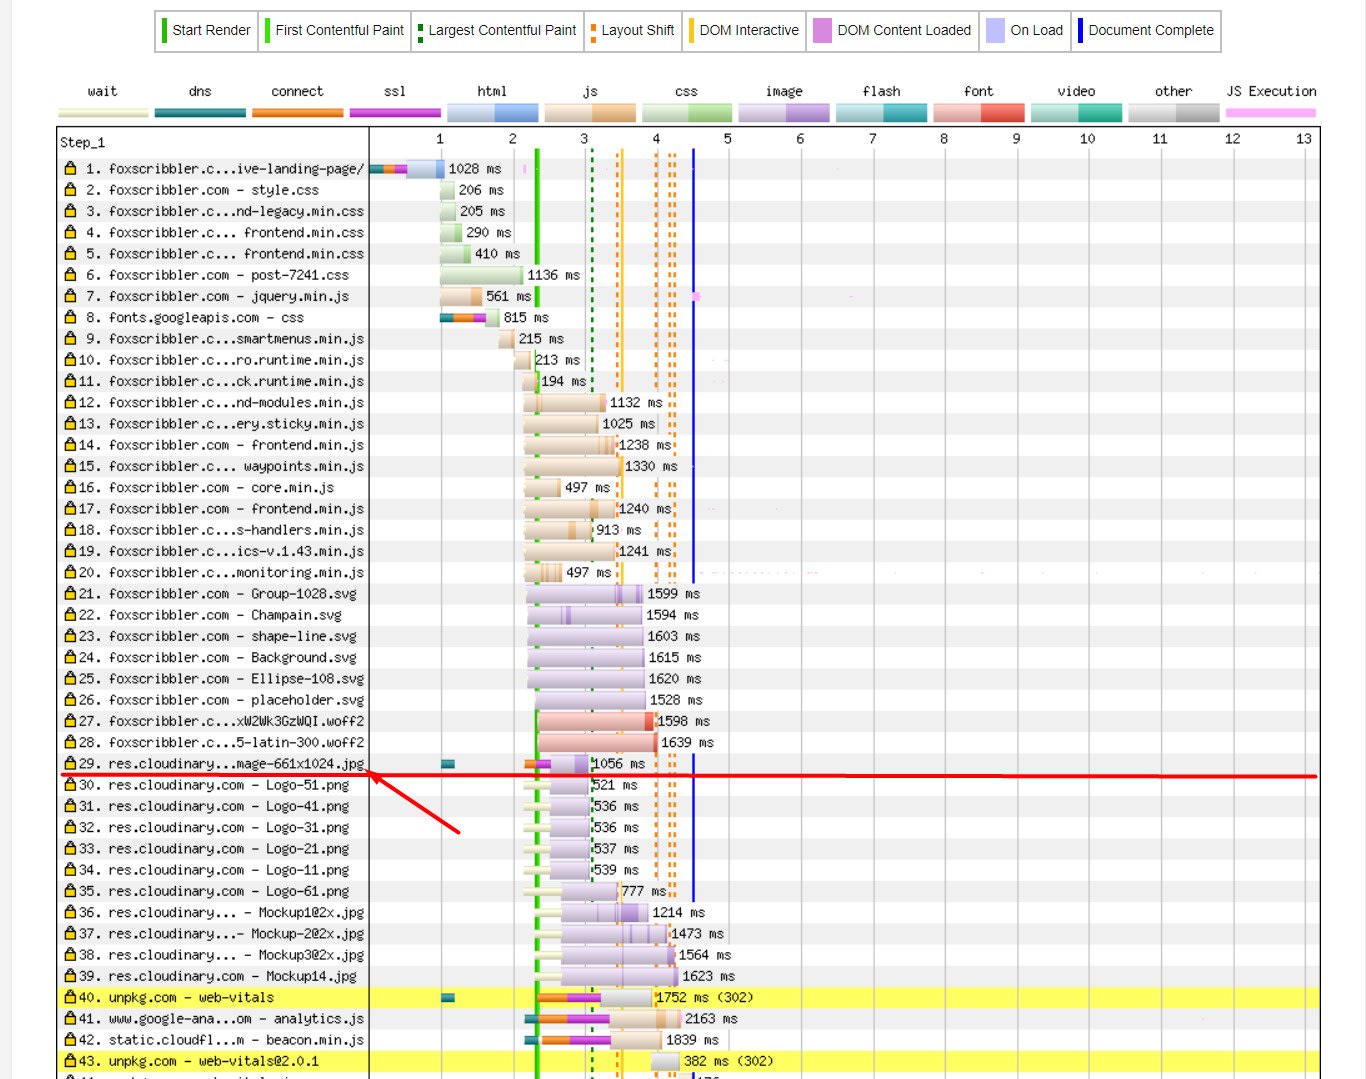Click the row 10 ro.runtime.min.js request label
The width and height of the screenshot is (1366, 1079).
pyautogui.click(x=236, y=359)
